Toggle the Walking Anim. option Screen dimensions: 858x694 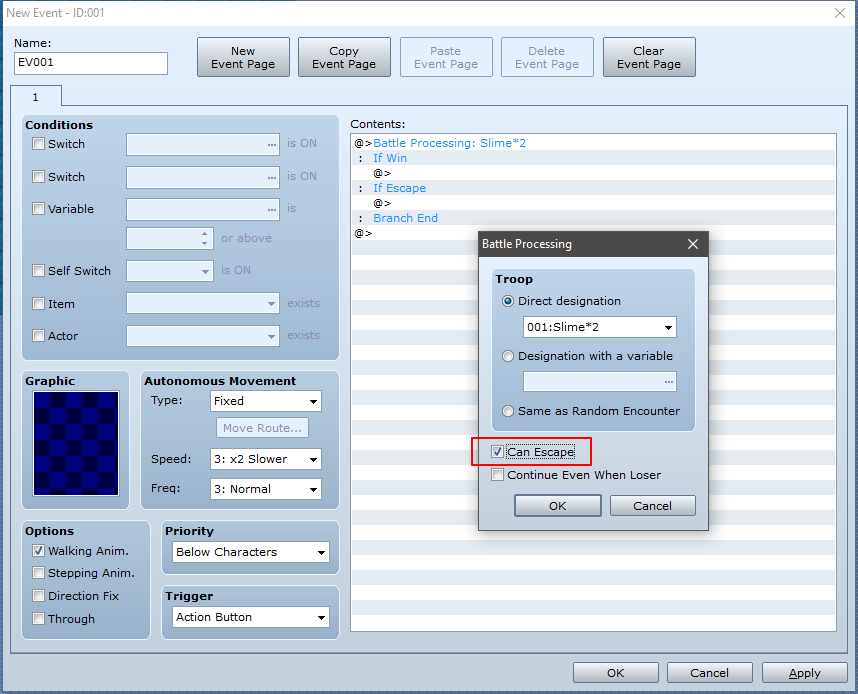(x=38, y=551)
